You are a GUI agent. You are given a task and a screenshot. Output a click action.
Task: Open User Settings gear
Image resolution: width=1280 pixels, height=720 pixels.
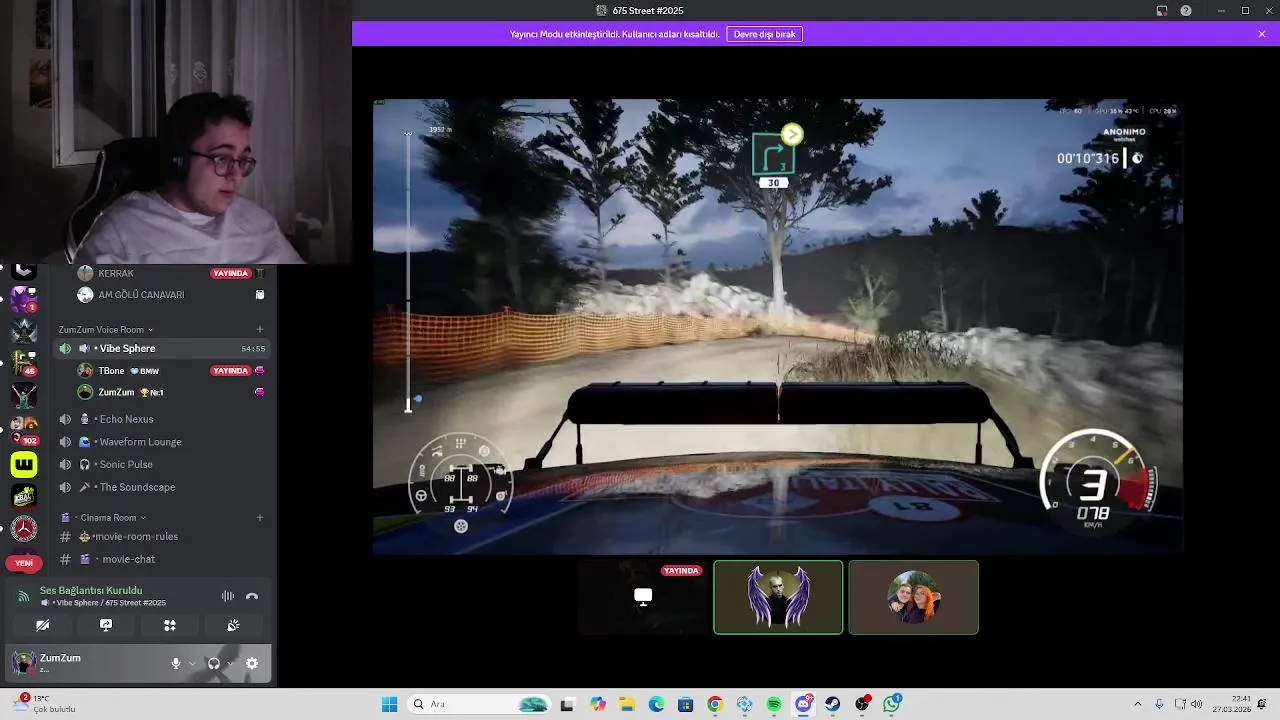click(252, 663)
